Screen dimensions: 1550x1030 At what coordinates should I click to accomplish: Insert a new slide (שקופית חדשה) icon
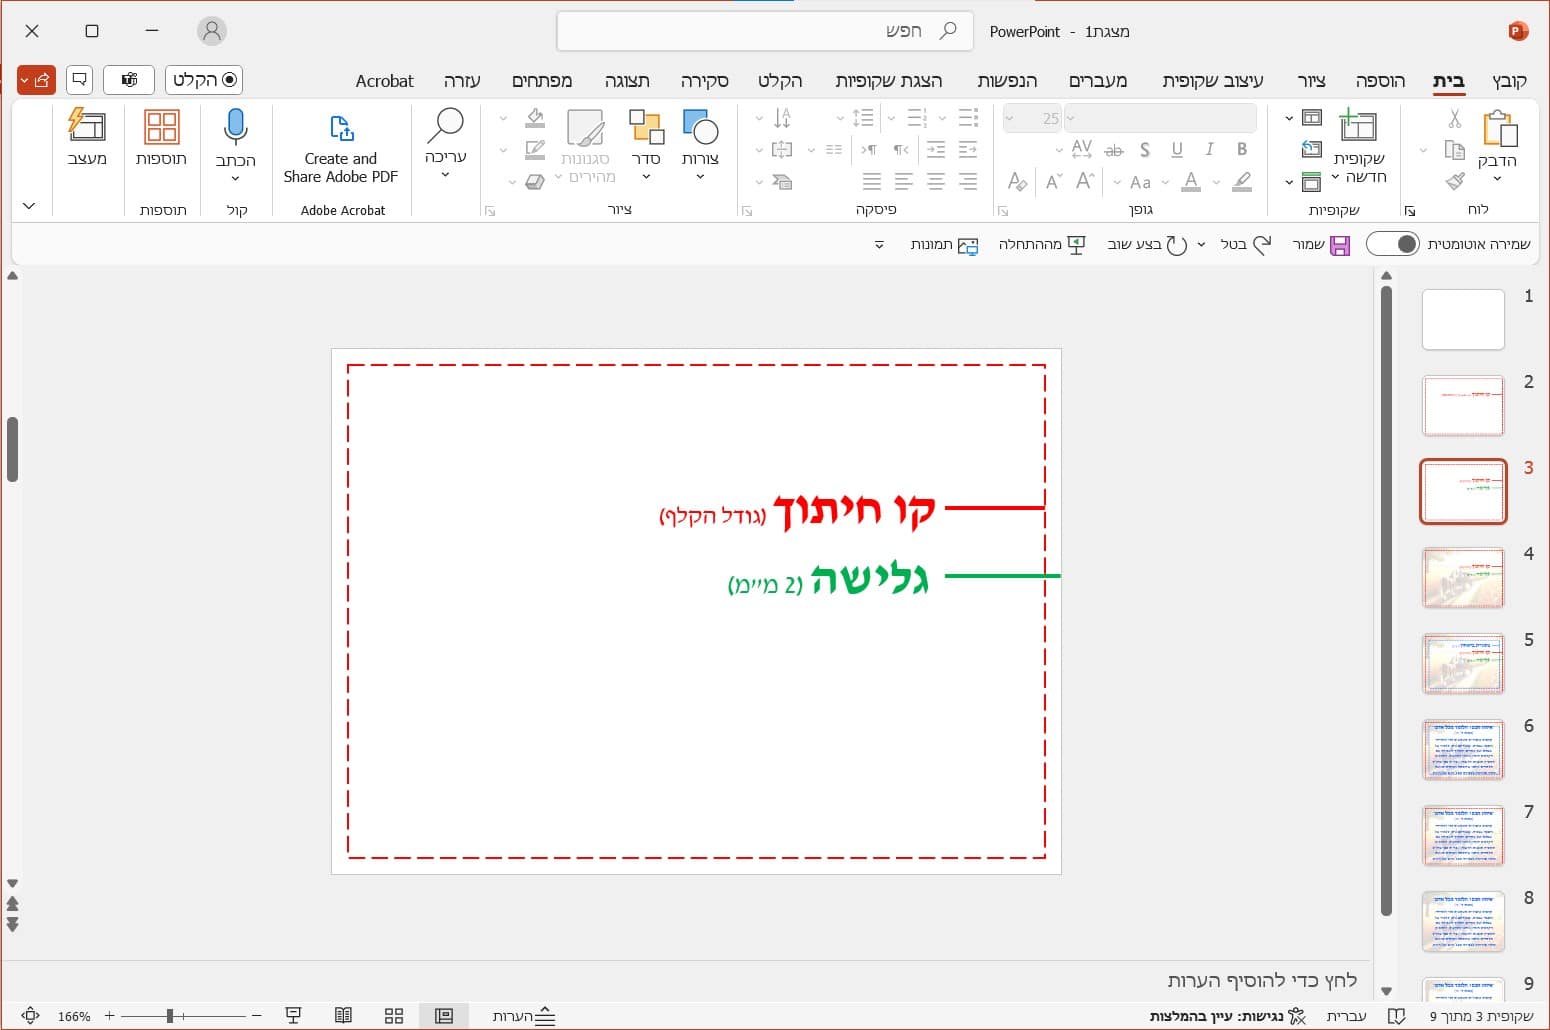[1358, 128]
